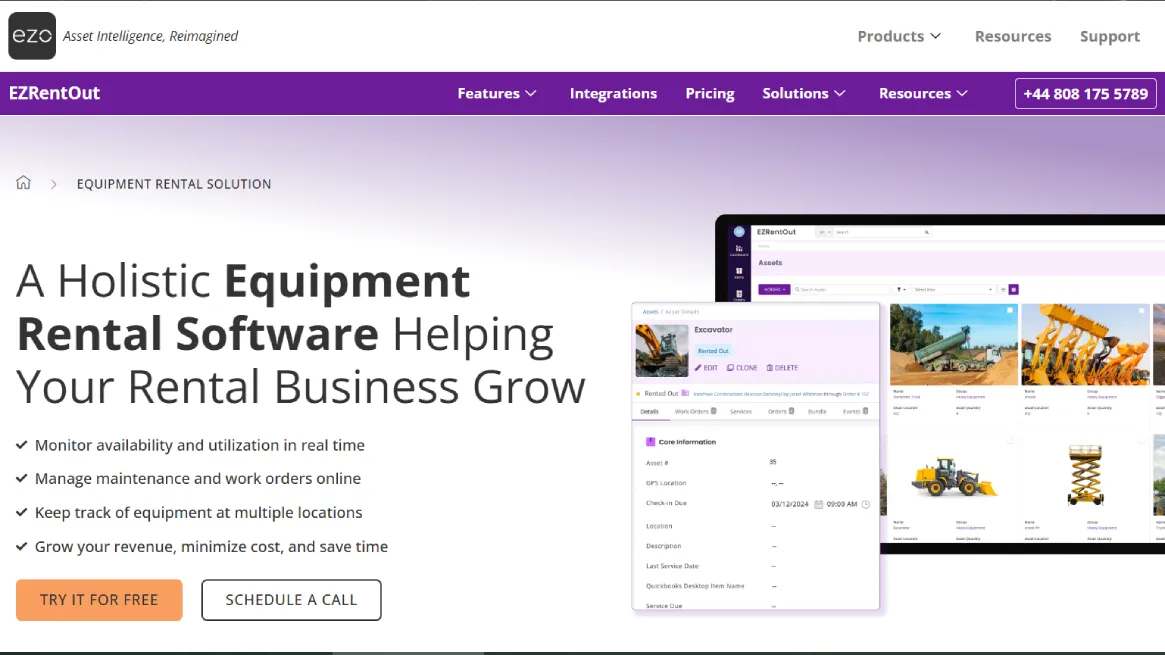The height and width of the screenshot is (655, 1165).
Task: Open the Dashboard icon in the sidebar
Action: [x=739, y=248]
